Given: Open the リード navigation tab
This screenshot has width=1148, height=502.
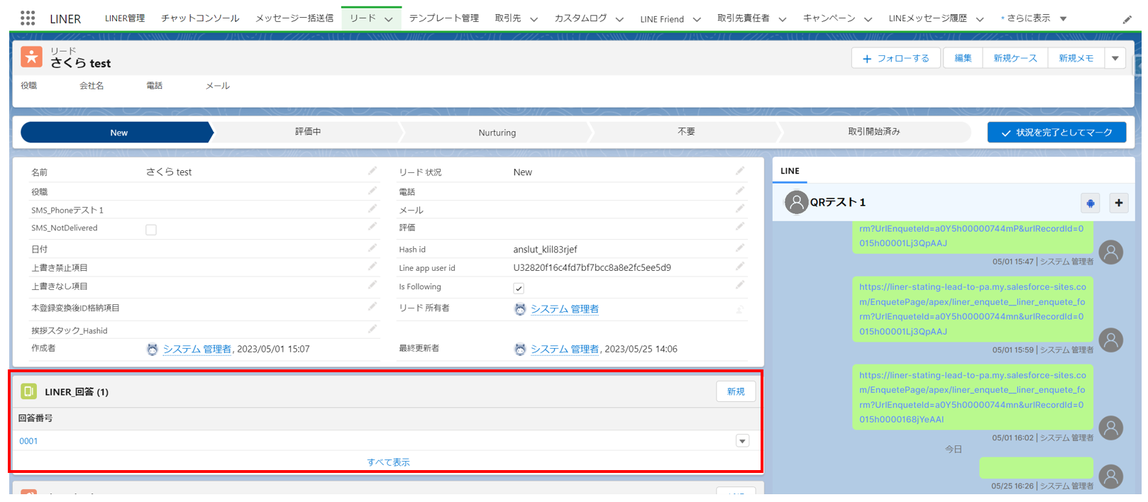Looking at the screenshot, I should point(363,19).
